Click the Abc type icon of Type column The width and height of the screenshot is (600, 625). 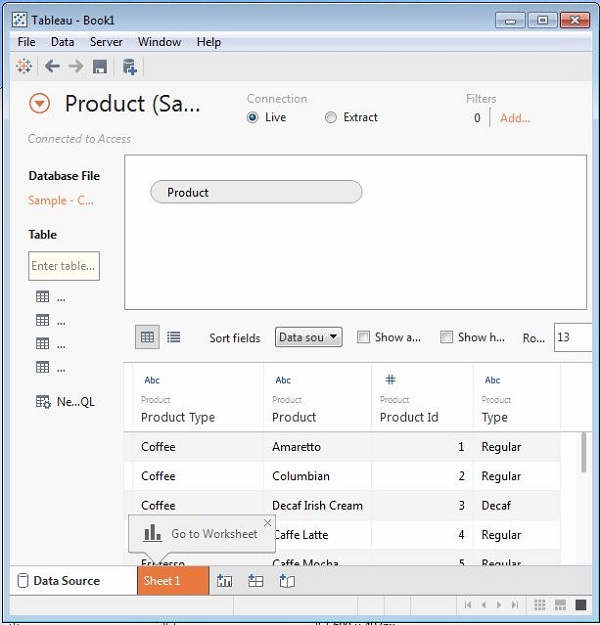[492, 380]
